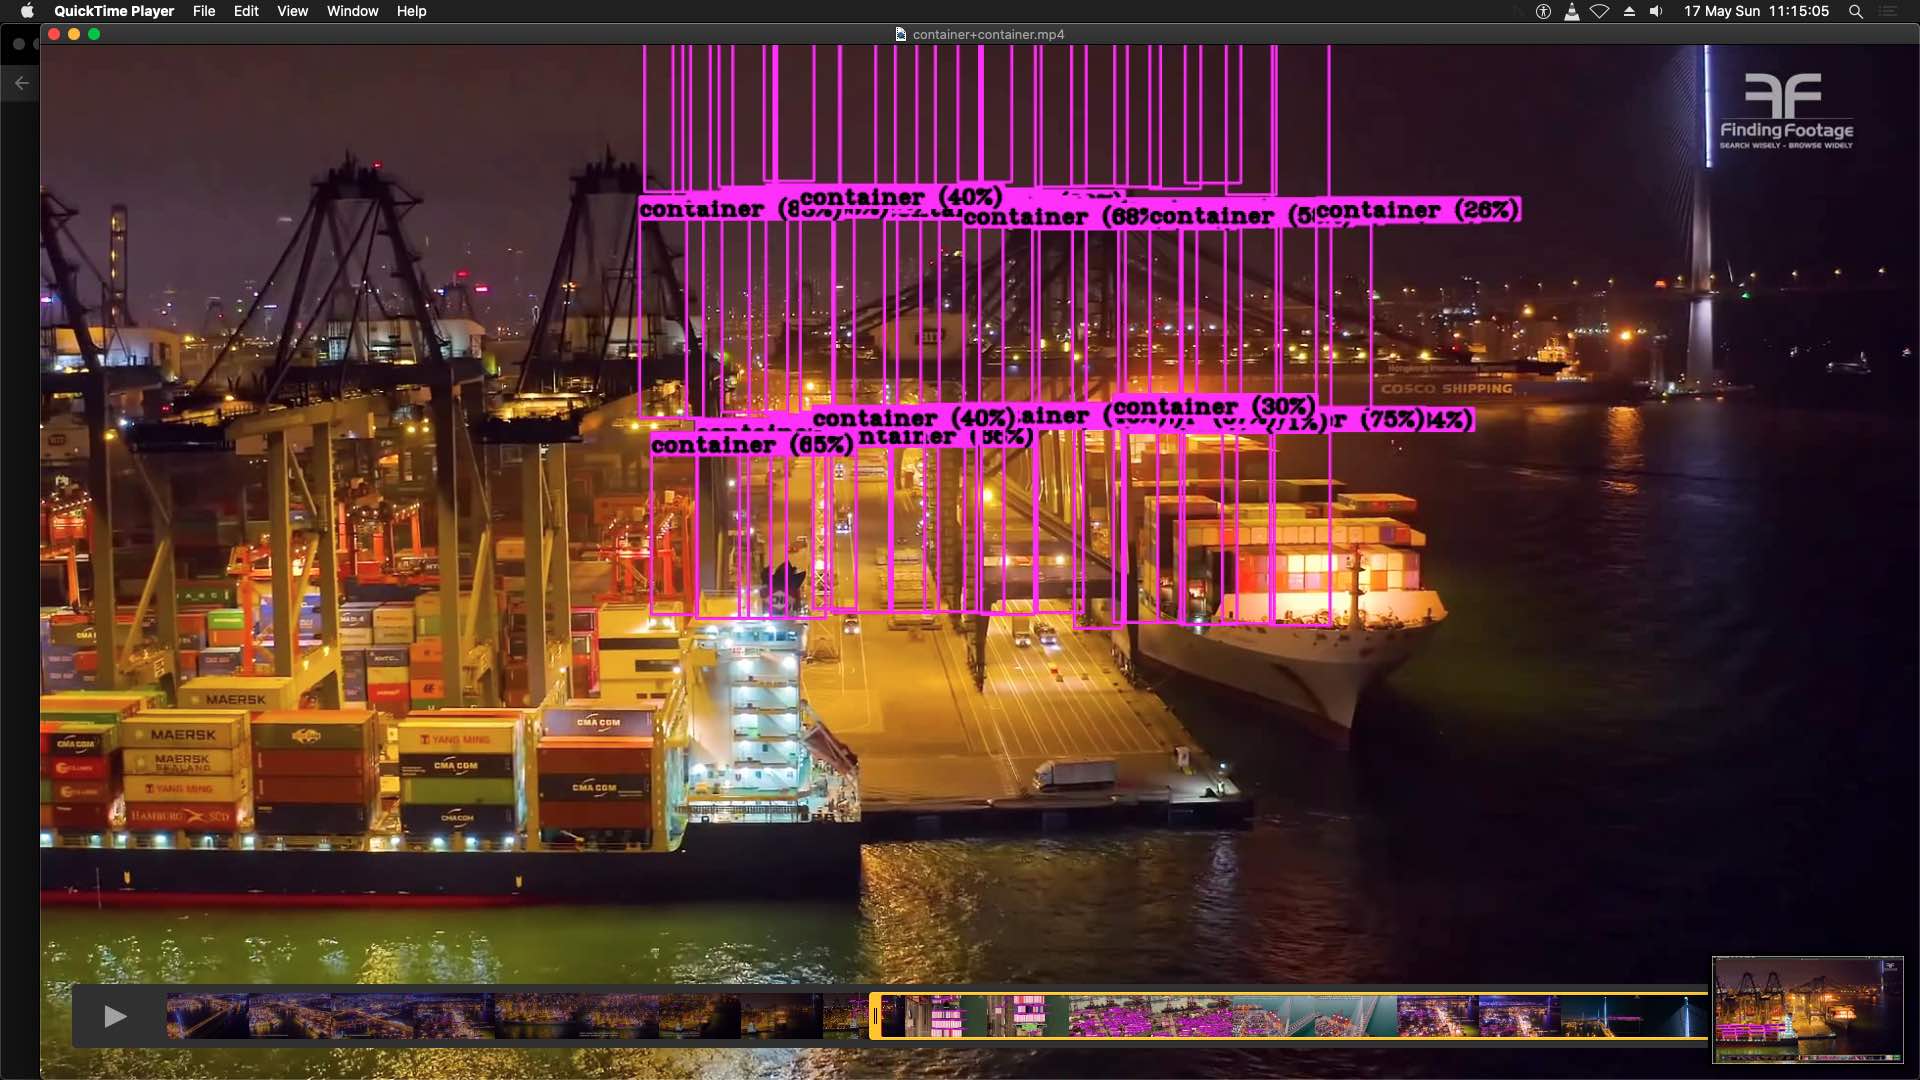Open the QuickTime Player menu
The width and height of the screenshot is (1920, 1080).
[114, 11]
